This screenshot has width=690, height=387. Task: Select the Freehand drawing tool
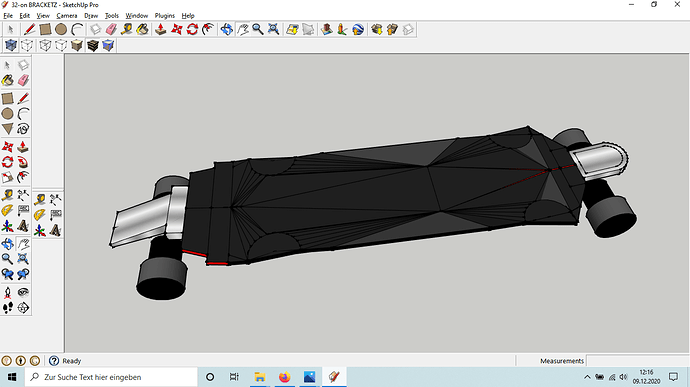point(23,129)
